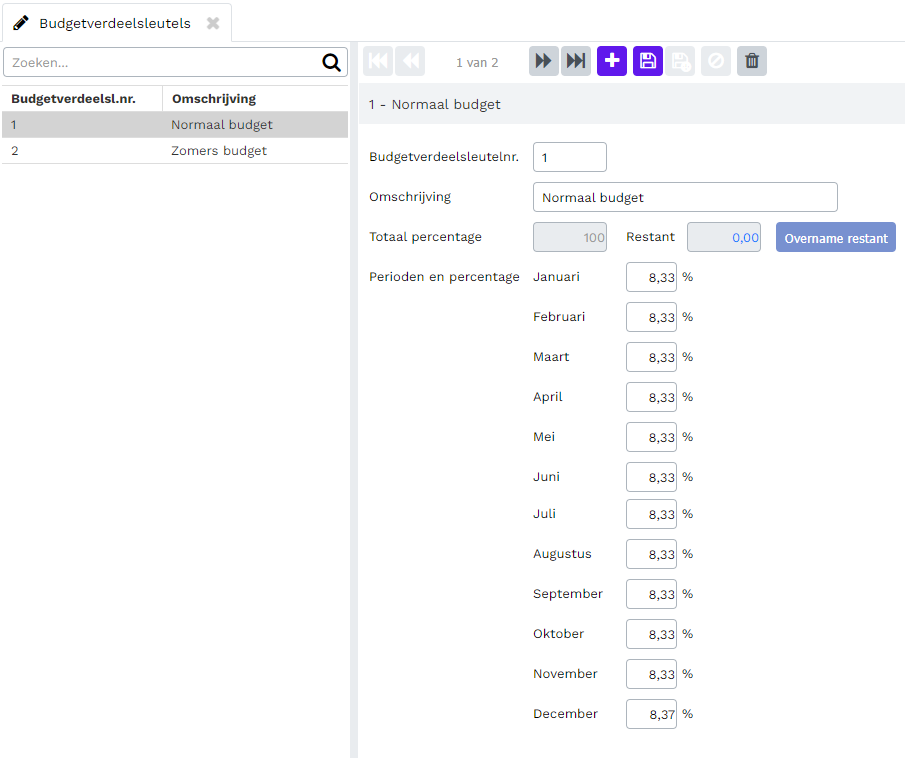The width and height of the screenshot is (905, 758).
Task: Focus the Zoeken search field
Action: (162, 62)
